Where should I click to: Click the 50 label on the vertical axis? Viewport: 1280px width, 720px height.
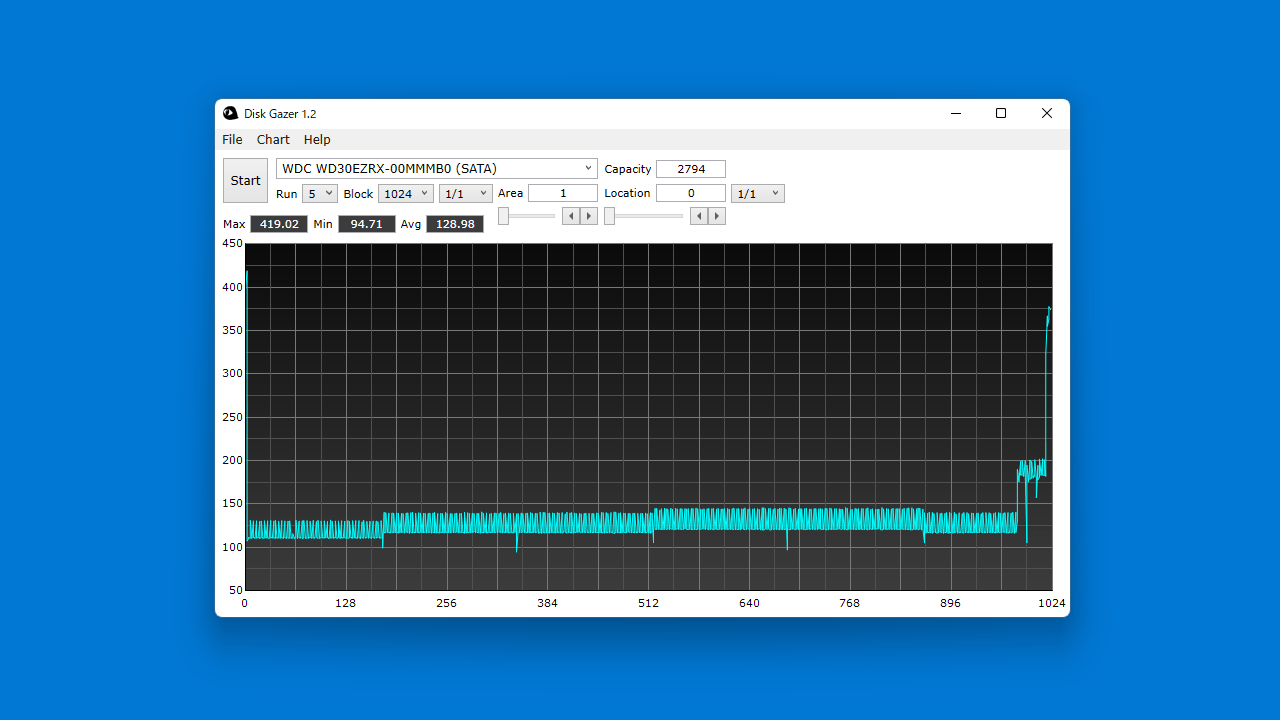click(235, 590)
